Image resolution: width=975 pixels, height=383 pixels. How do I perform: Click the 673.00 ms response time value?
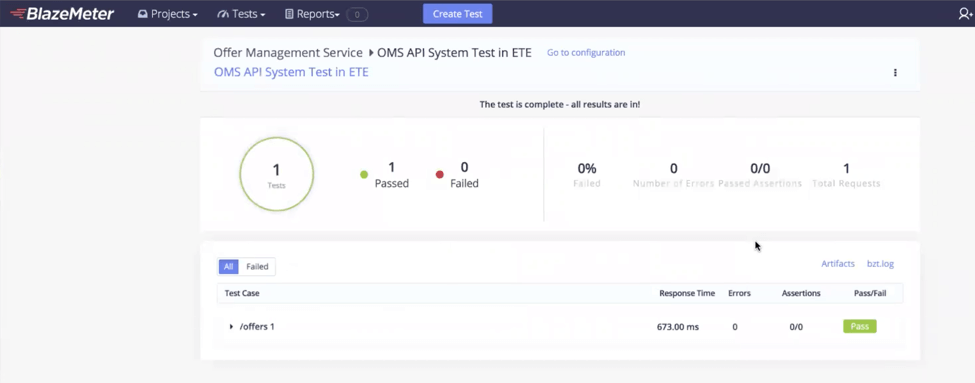[x=678, y=326]
